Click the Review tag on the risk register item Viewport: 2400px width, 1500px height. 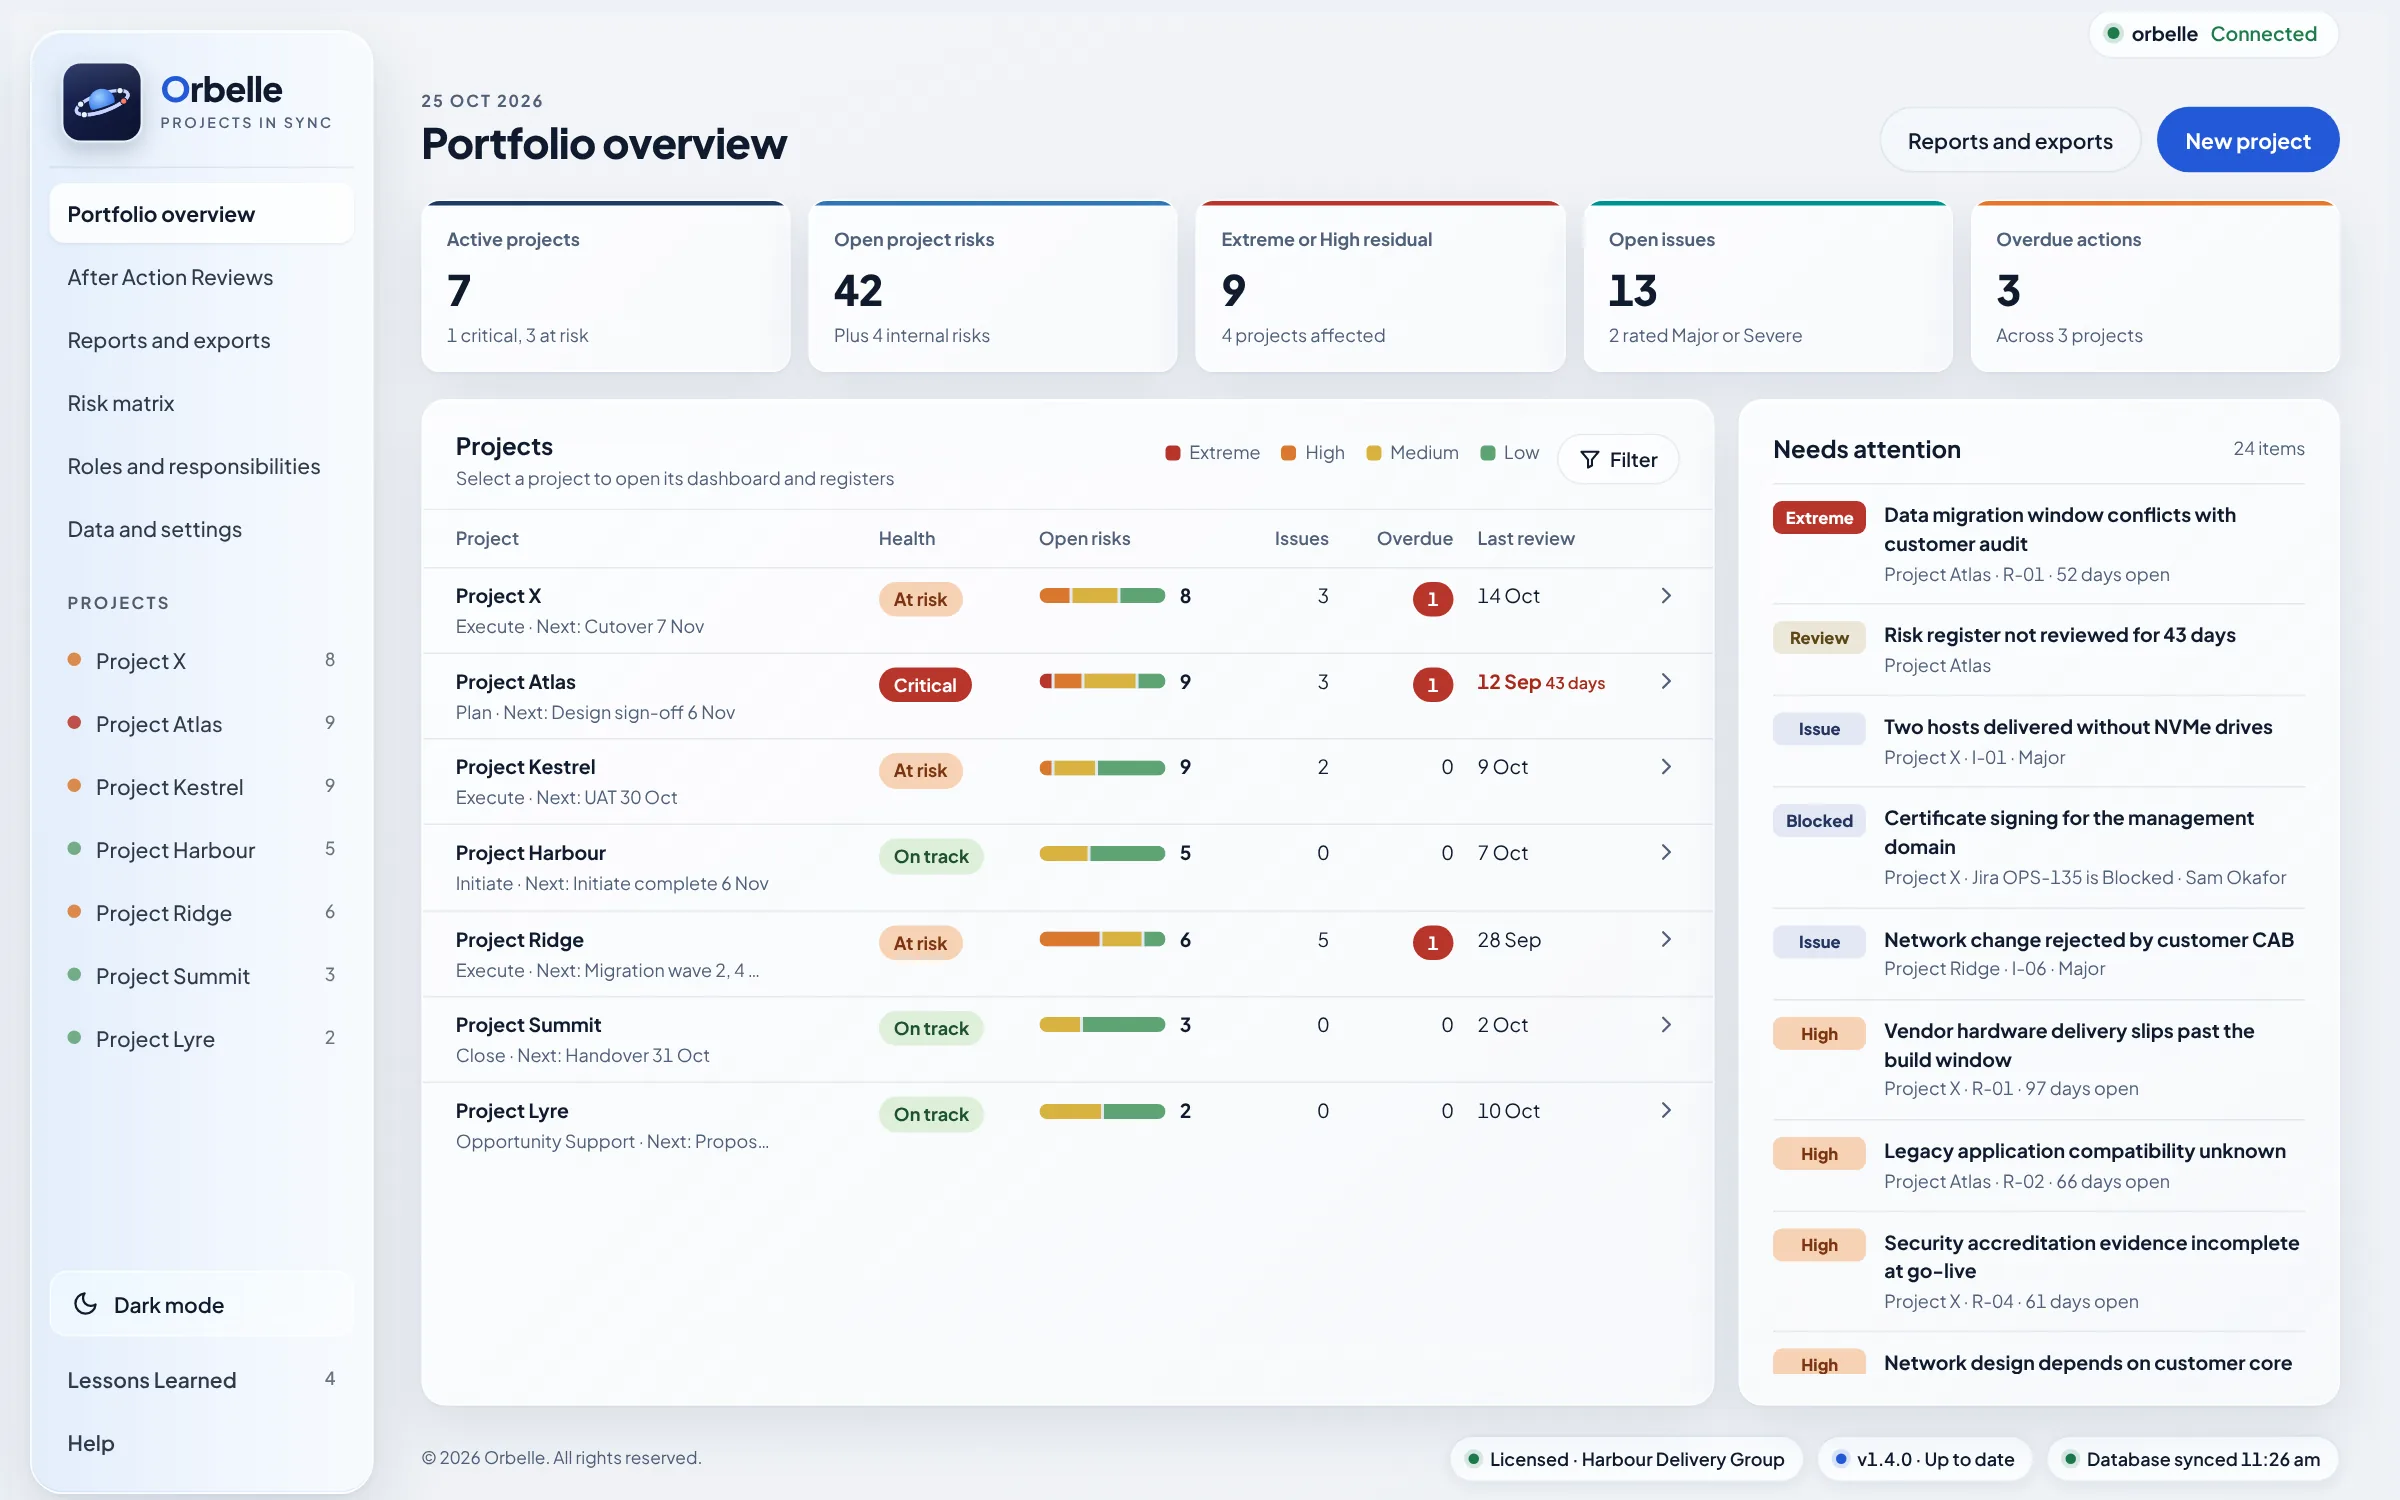(1819, 638)
